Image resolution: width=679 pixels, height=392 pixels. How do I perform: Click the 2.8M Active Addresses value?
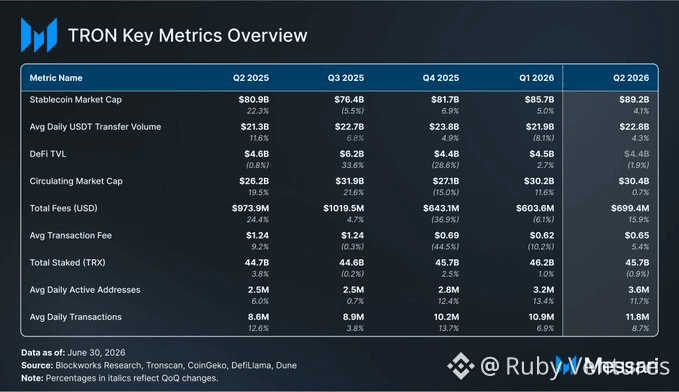tap(449, 290)
